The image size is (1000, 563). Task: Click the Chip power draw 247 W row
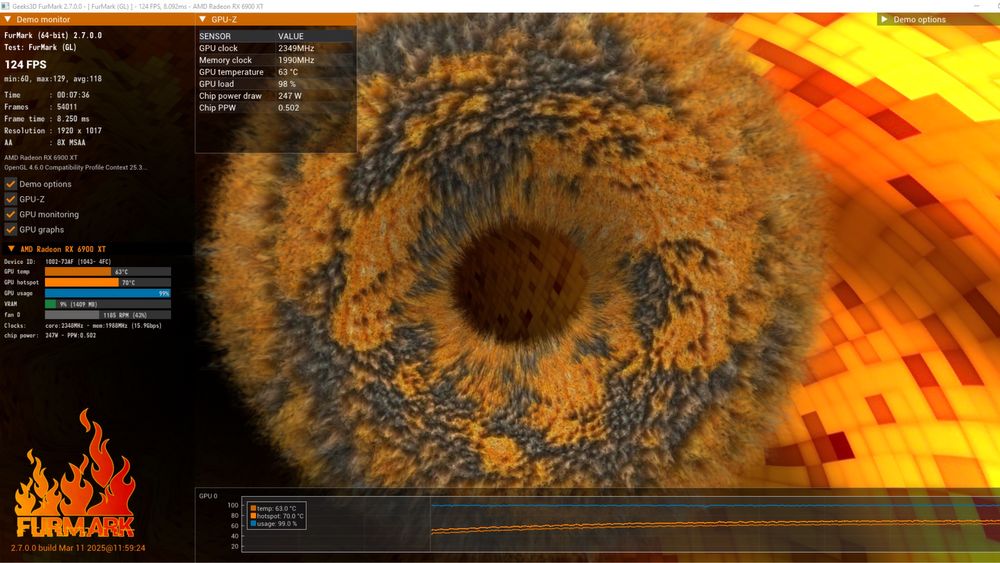[276, 96]
